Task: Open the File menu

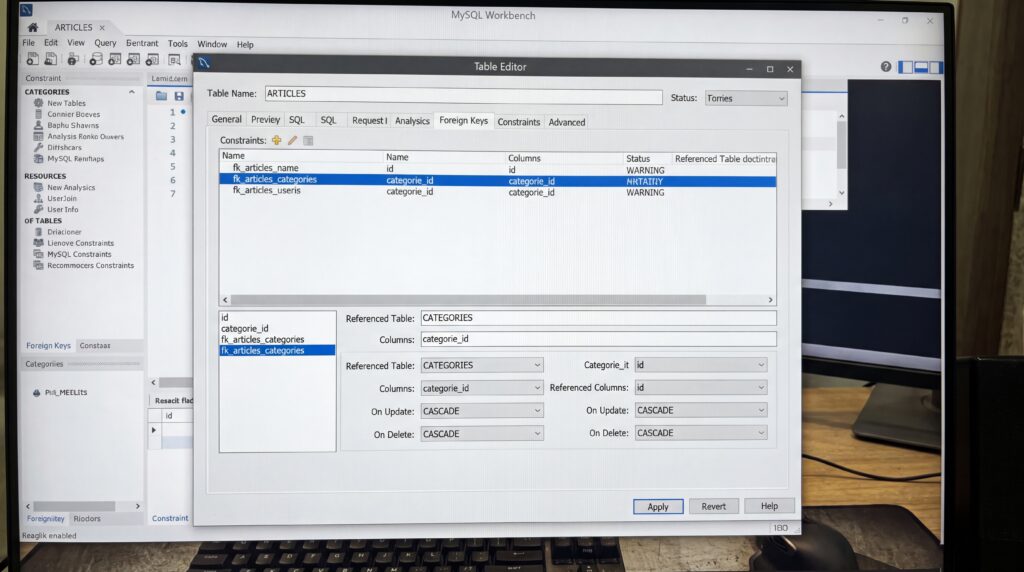Action: tap(29, 43)
